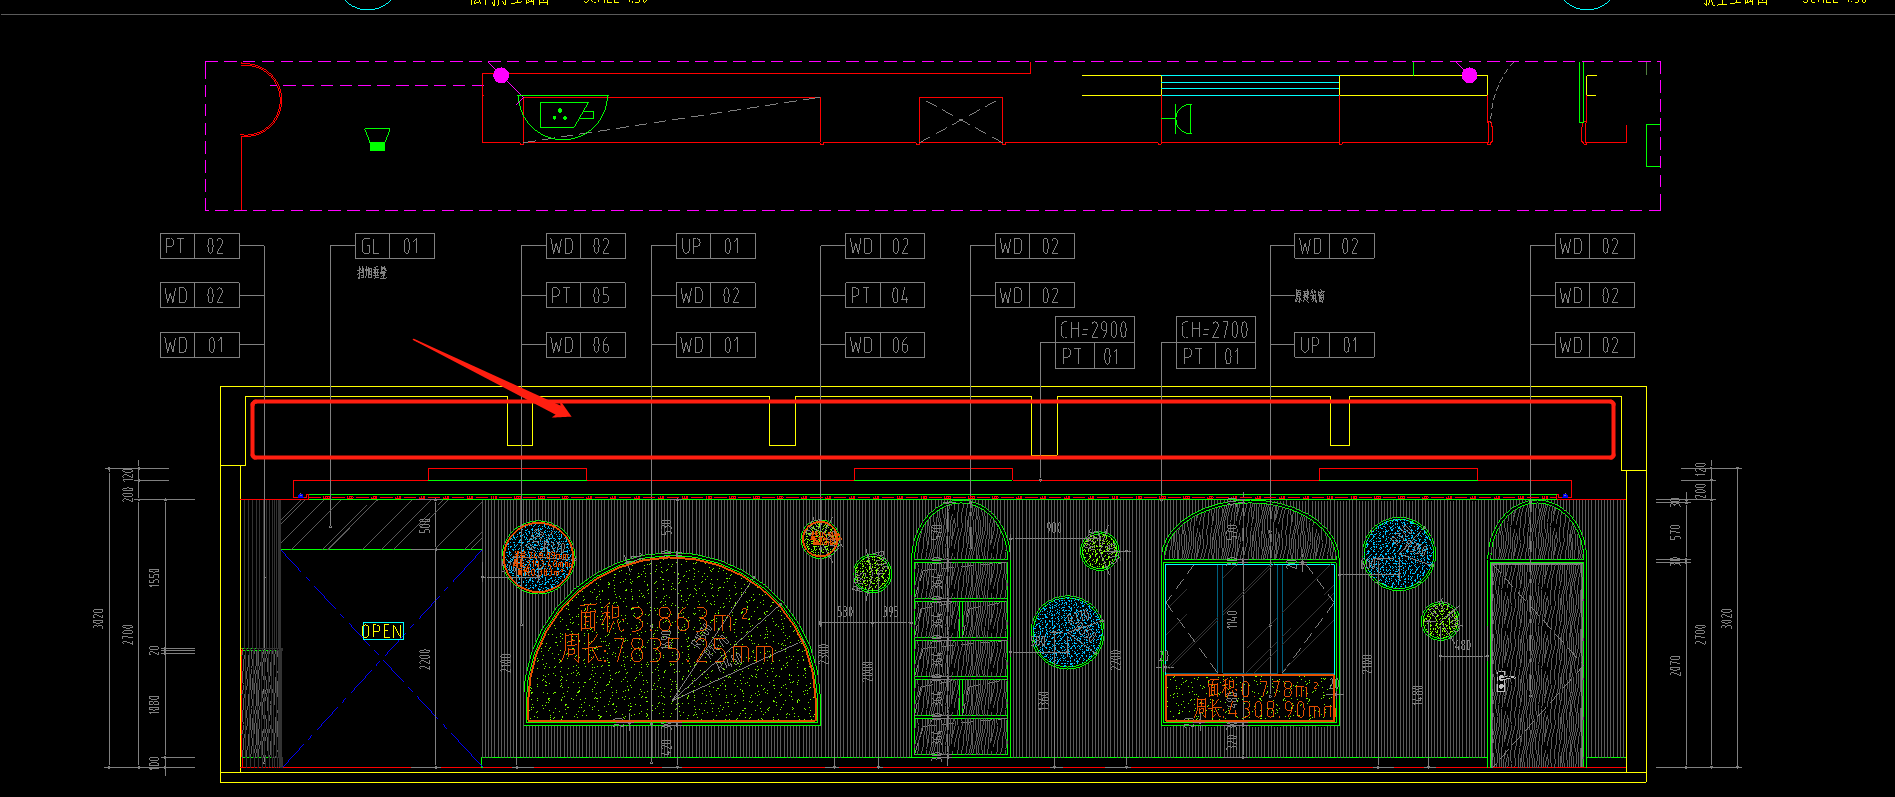Click the hatched panel above OPEN door

pyautogui.click(x=381, y=525)
